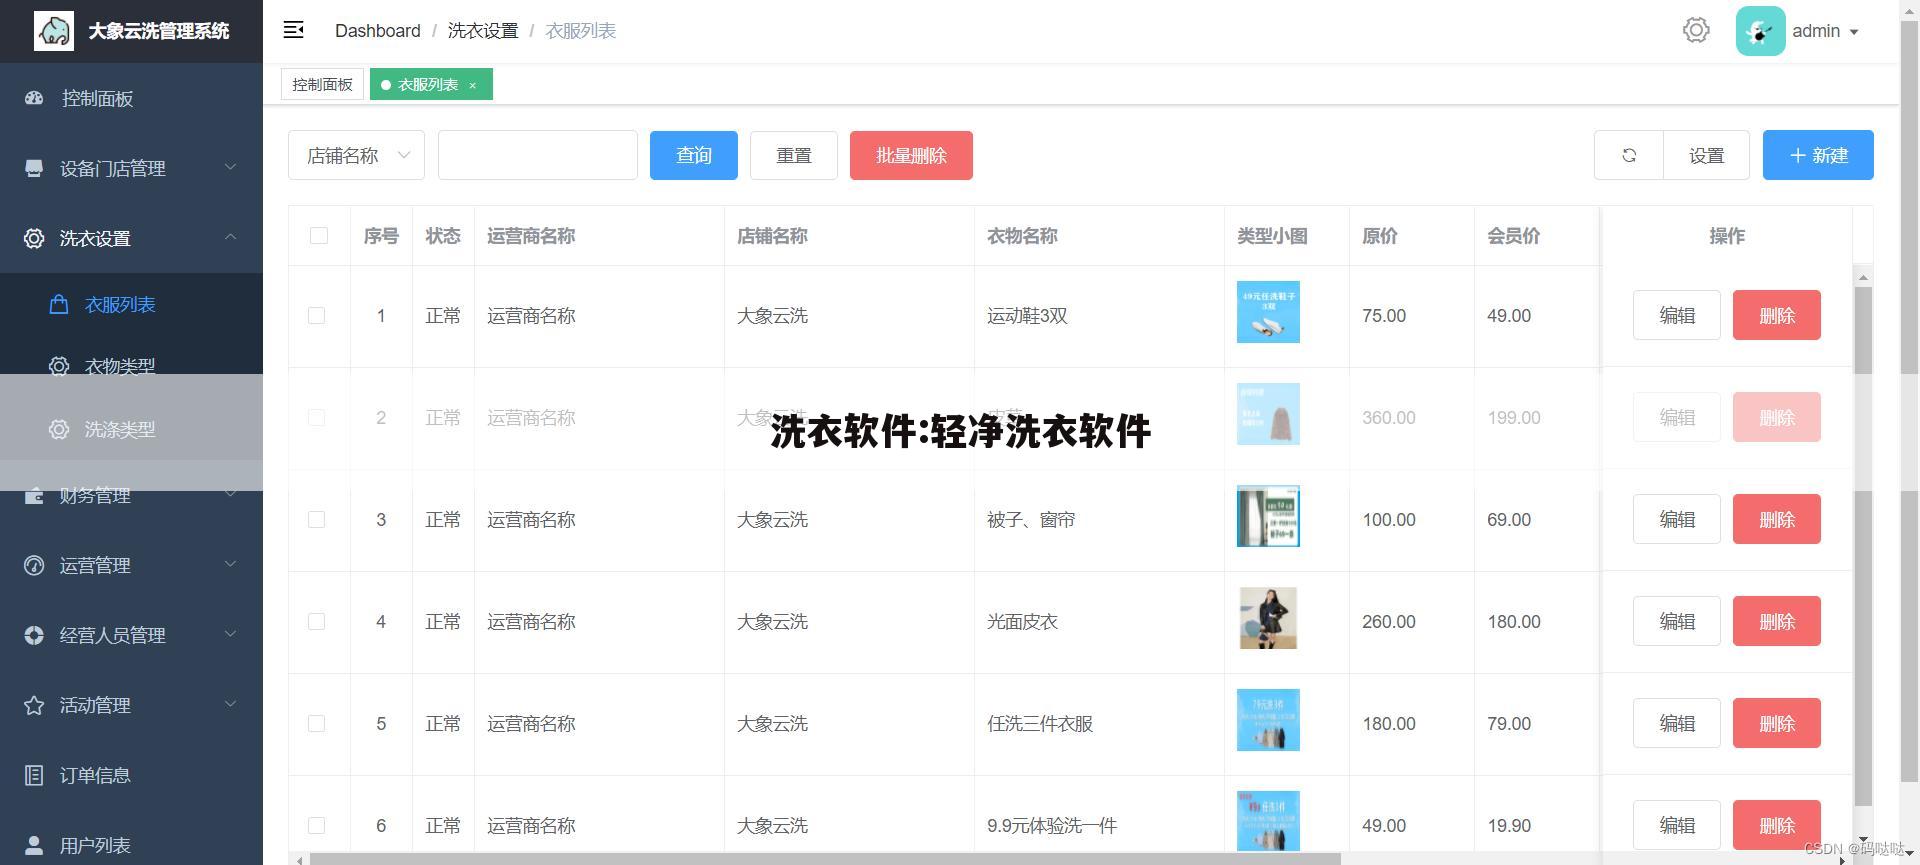This screenshot has width=1920, height=865.
Task: Open the 店铺名称 search field dropdown
Action: [356, 155]
